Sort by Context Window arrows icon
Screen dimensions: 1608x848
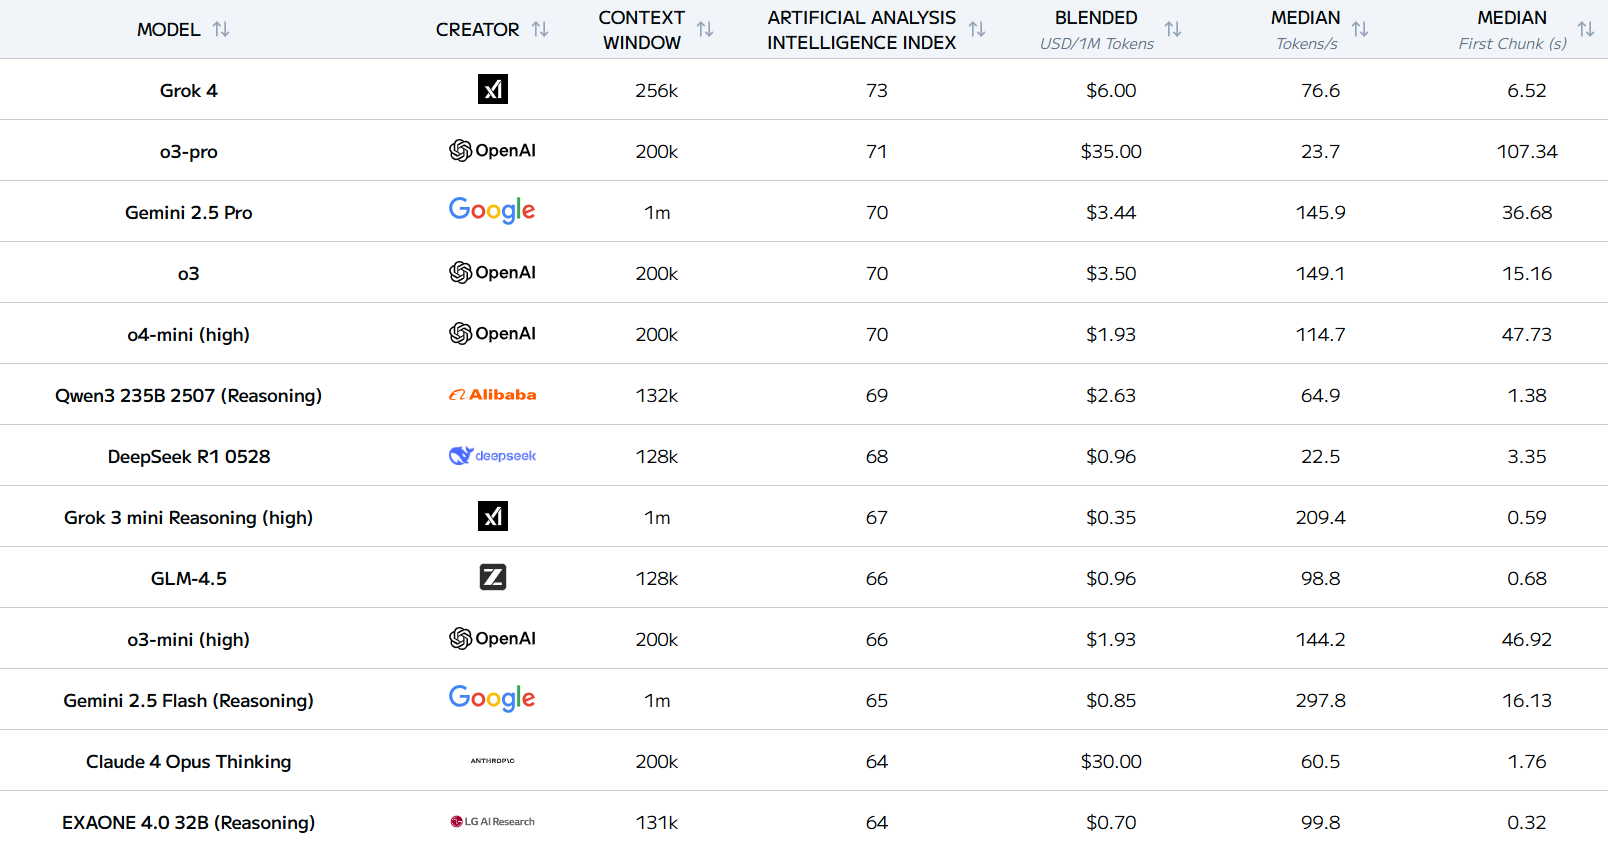click(705, 30)
